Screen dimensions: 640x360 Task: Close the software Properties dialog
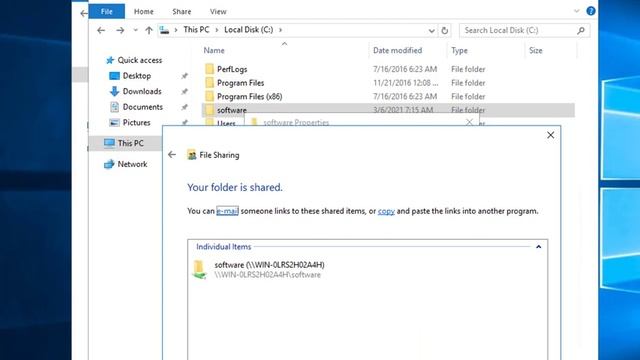click(x=469, y=122)
